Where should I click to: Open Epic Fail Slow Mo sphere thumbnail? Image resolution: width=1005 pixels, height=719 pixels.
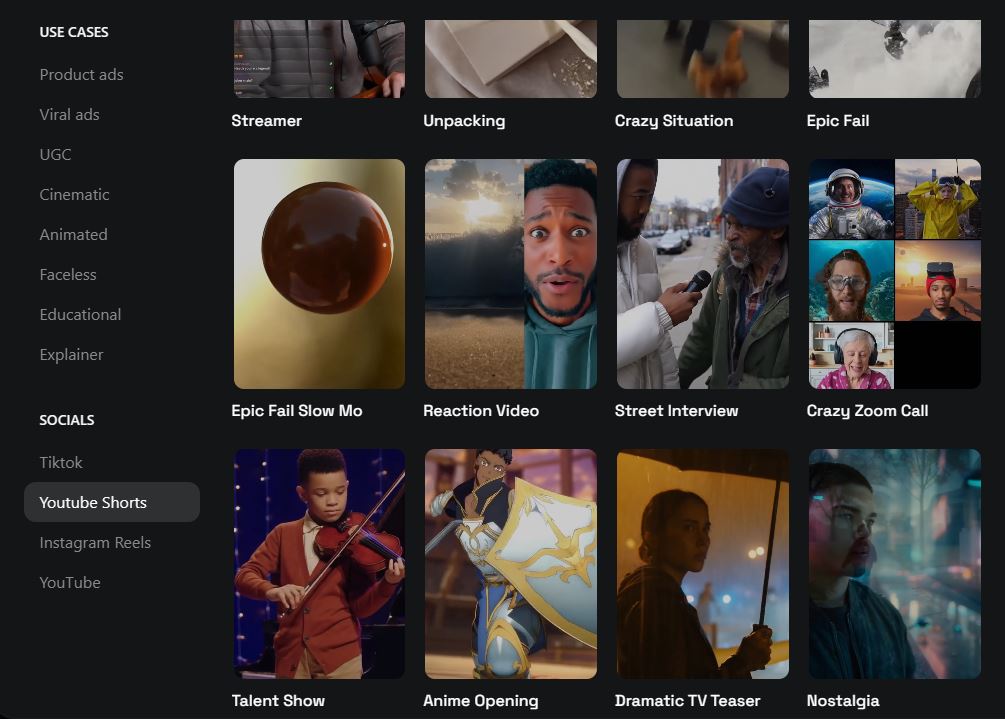tap(319, 274)
